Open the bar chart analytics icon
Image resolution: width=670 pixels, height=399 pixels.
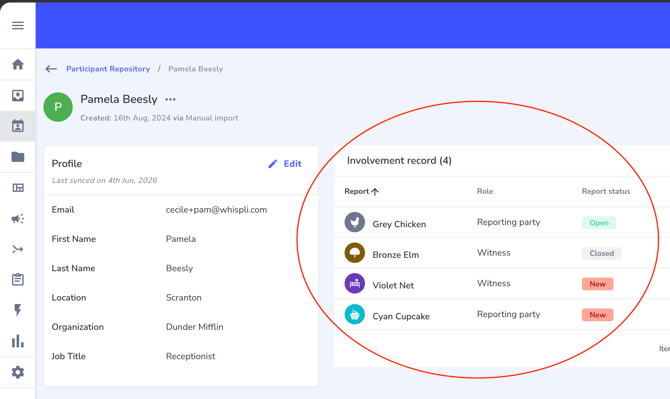[18, 341]
